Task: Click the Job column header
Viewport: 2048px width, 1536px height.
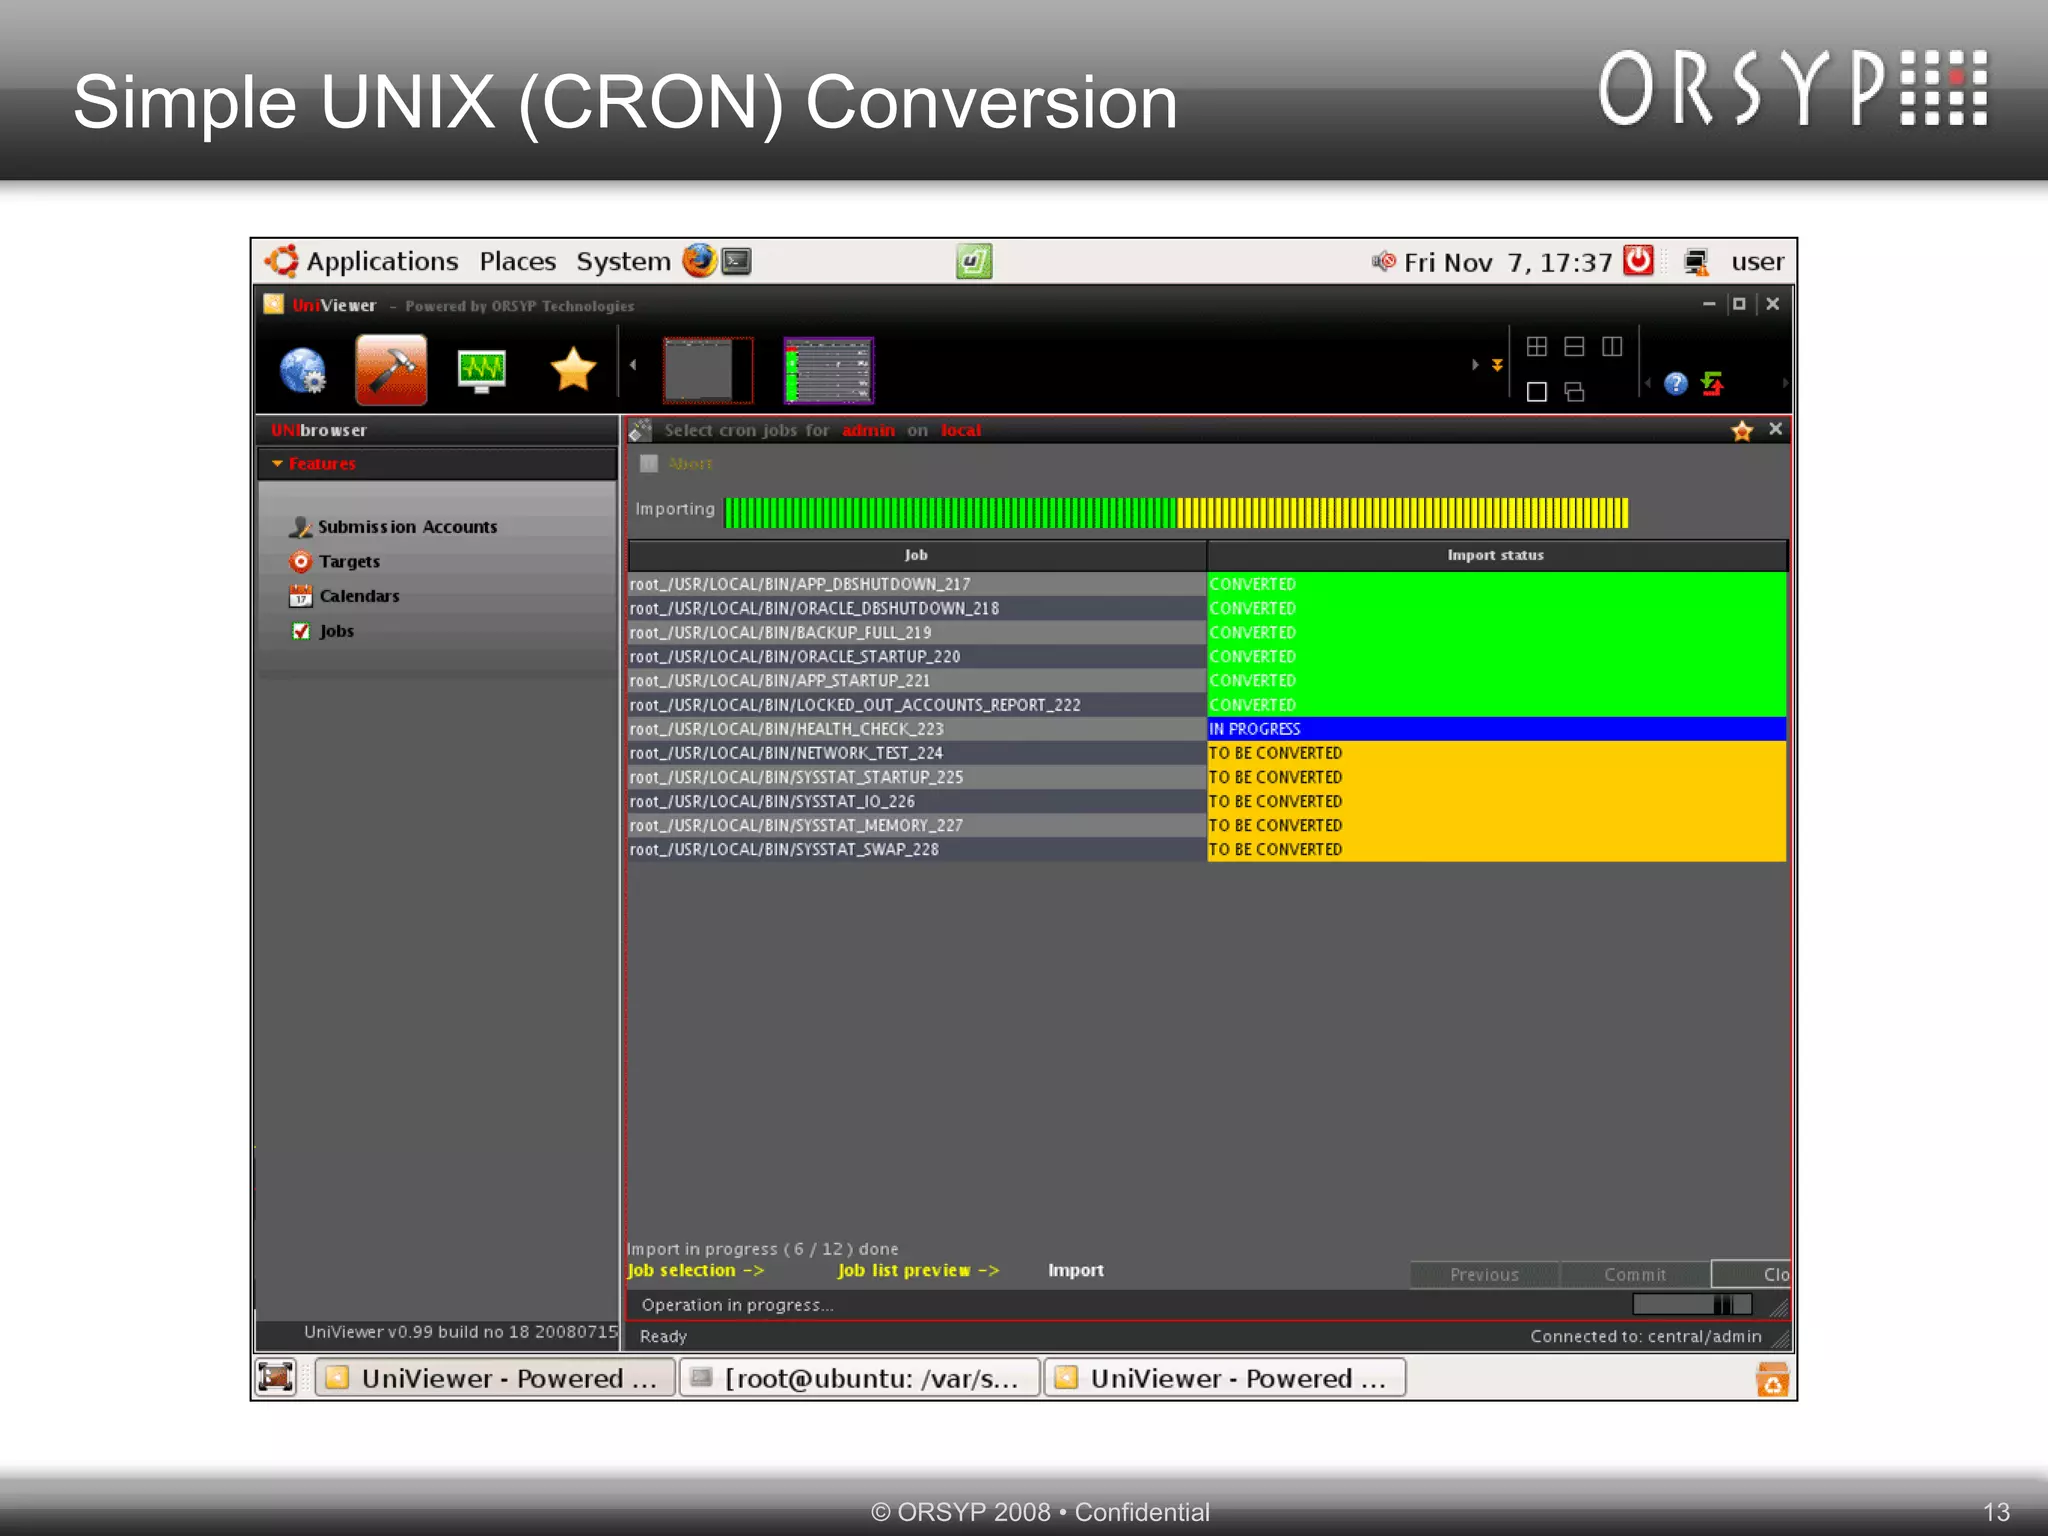Action: pos(917,555)
